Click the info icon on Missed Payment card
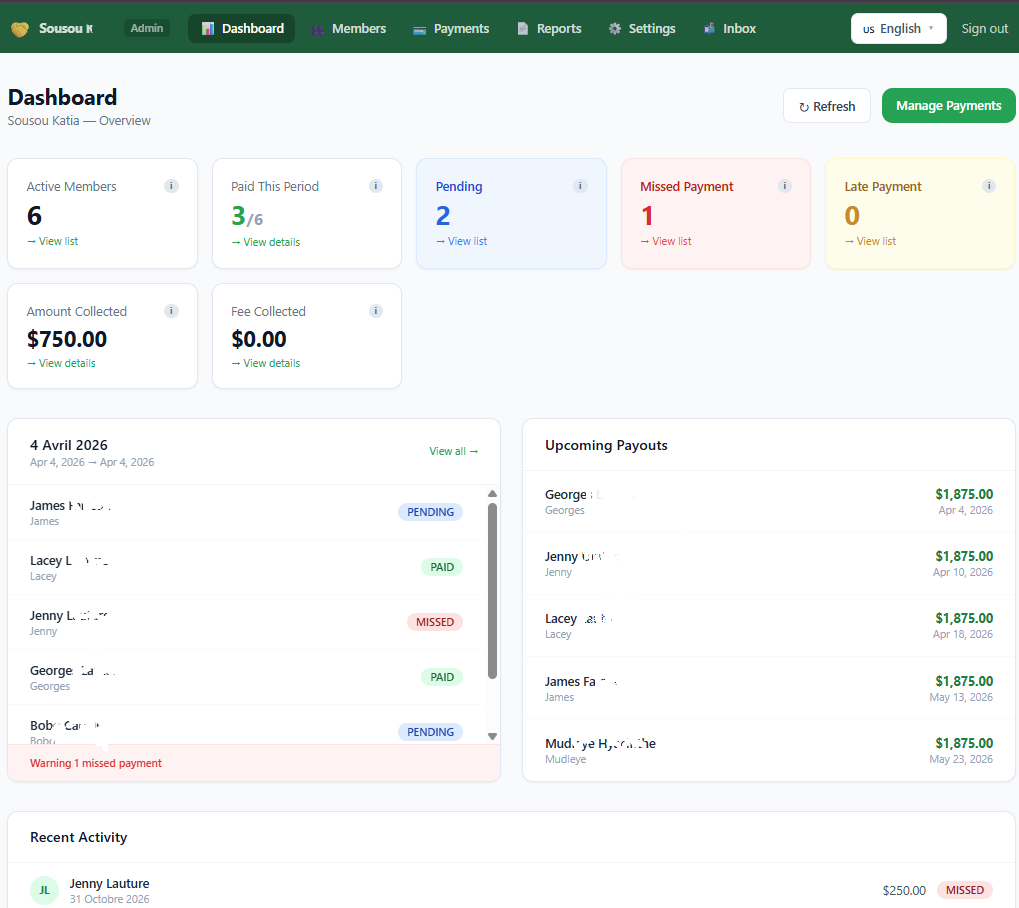Screen dimensions: 1019x908 785,186
